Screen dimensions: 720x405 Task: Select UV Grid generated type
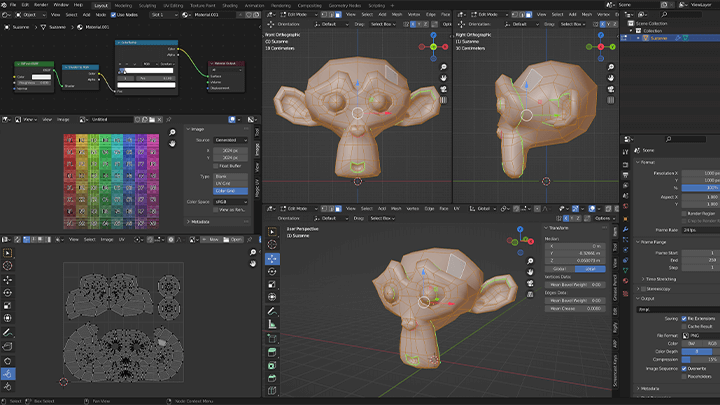(231, 183)
